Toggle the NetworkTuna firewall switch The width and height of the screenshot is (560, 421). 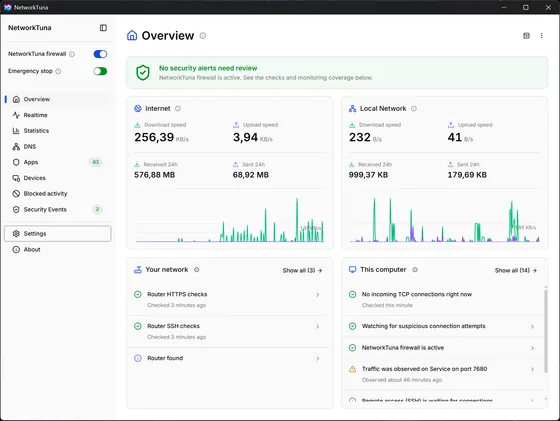[x=100, y=54]
